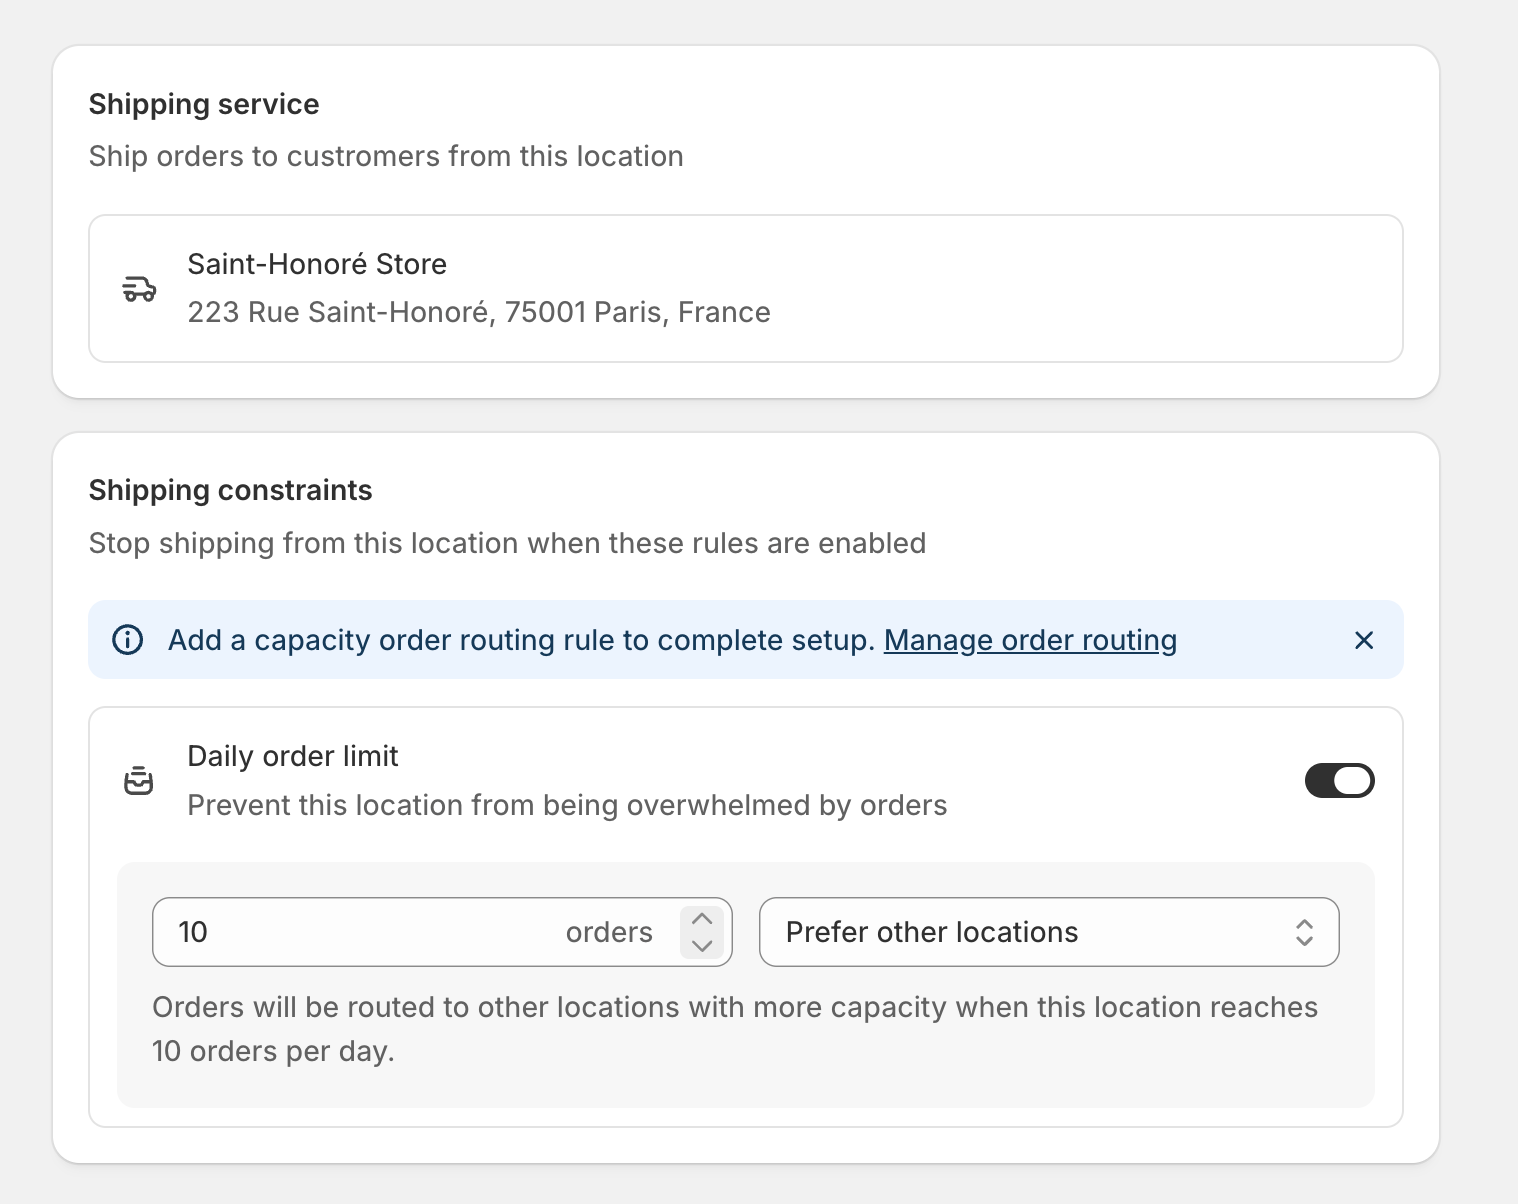Toggle off order limiting for this location

click(1340, 780)
